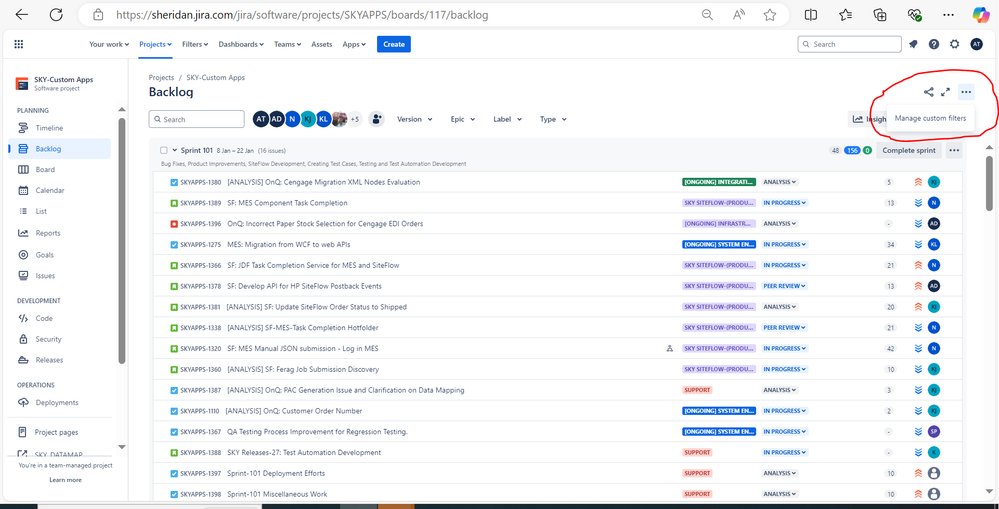Go to Timeline in sidebar

click(49, 128)
